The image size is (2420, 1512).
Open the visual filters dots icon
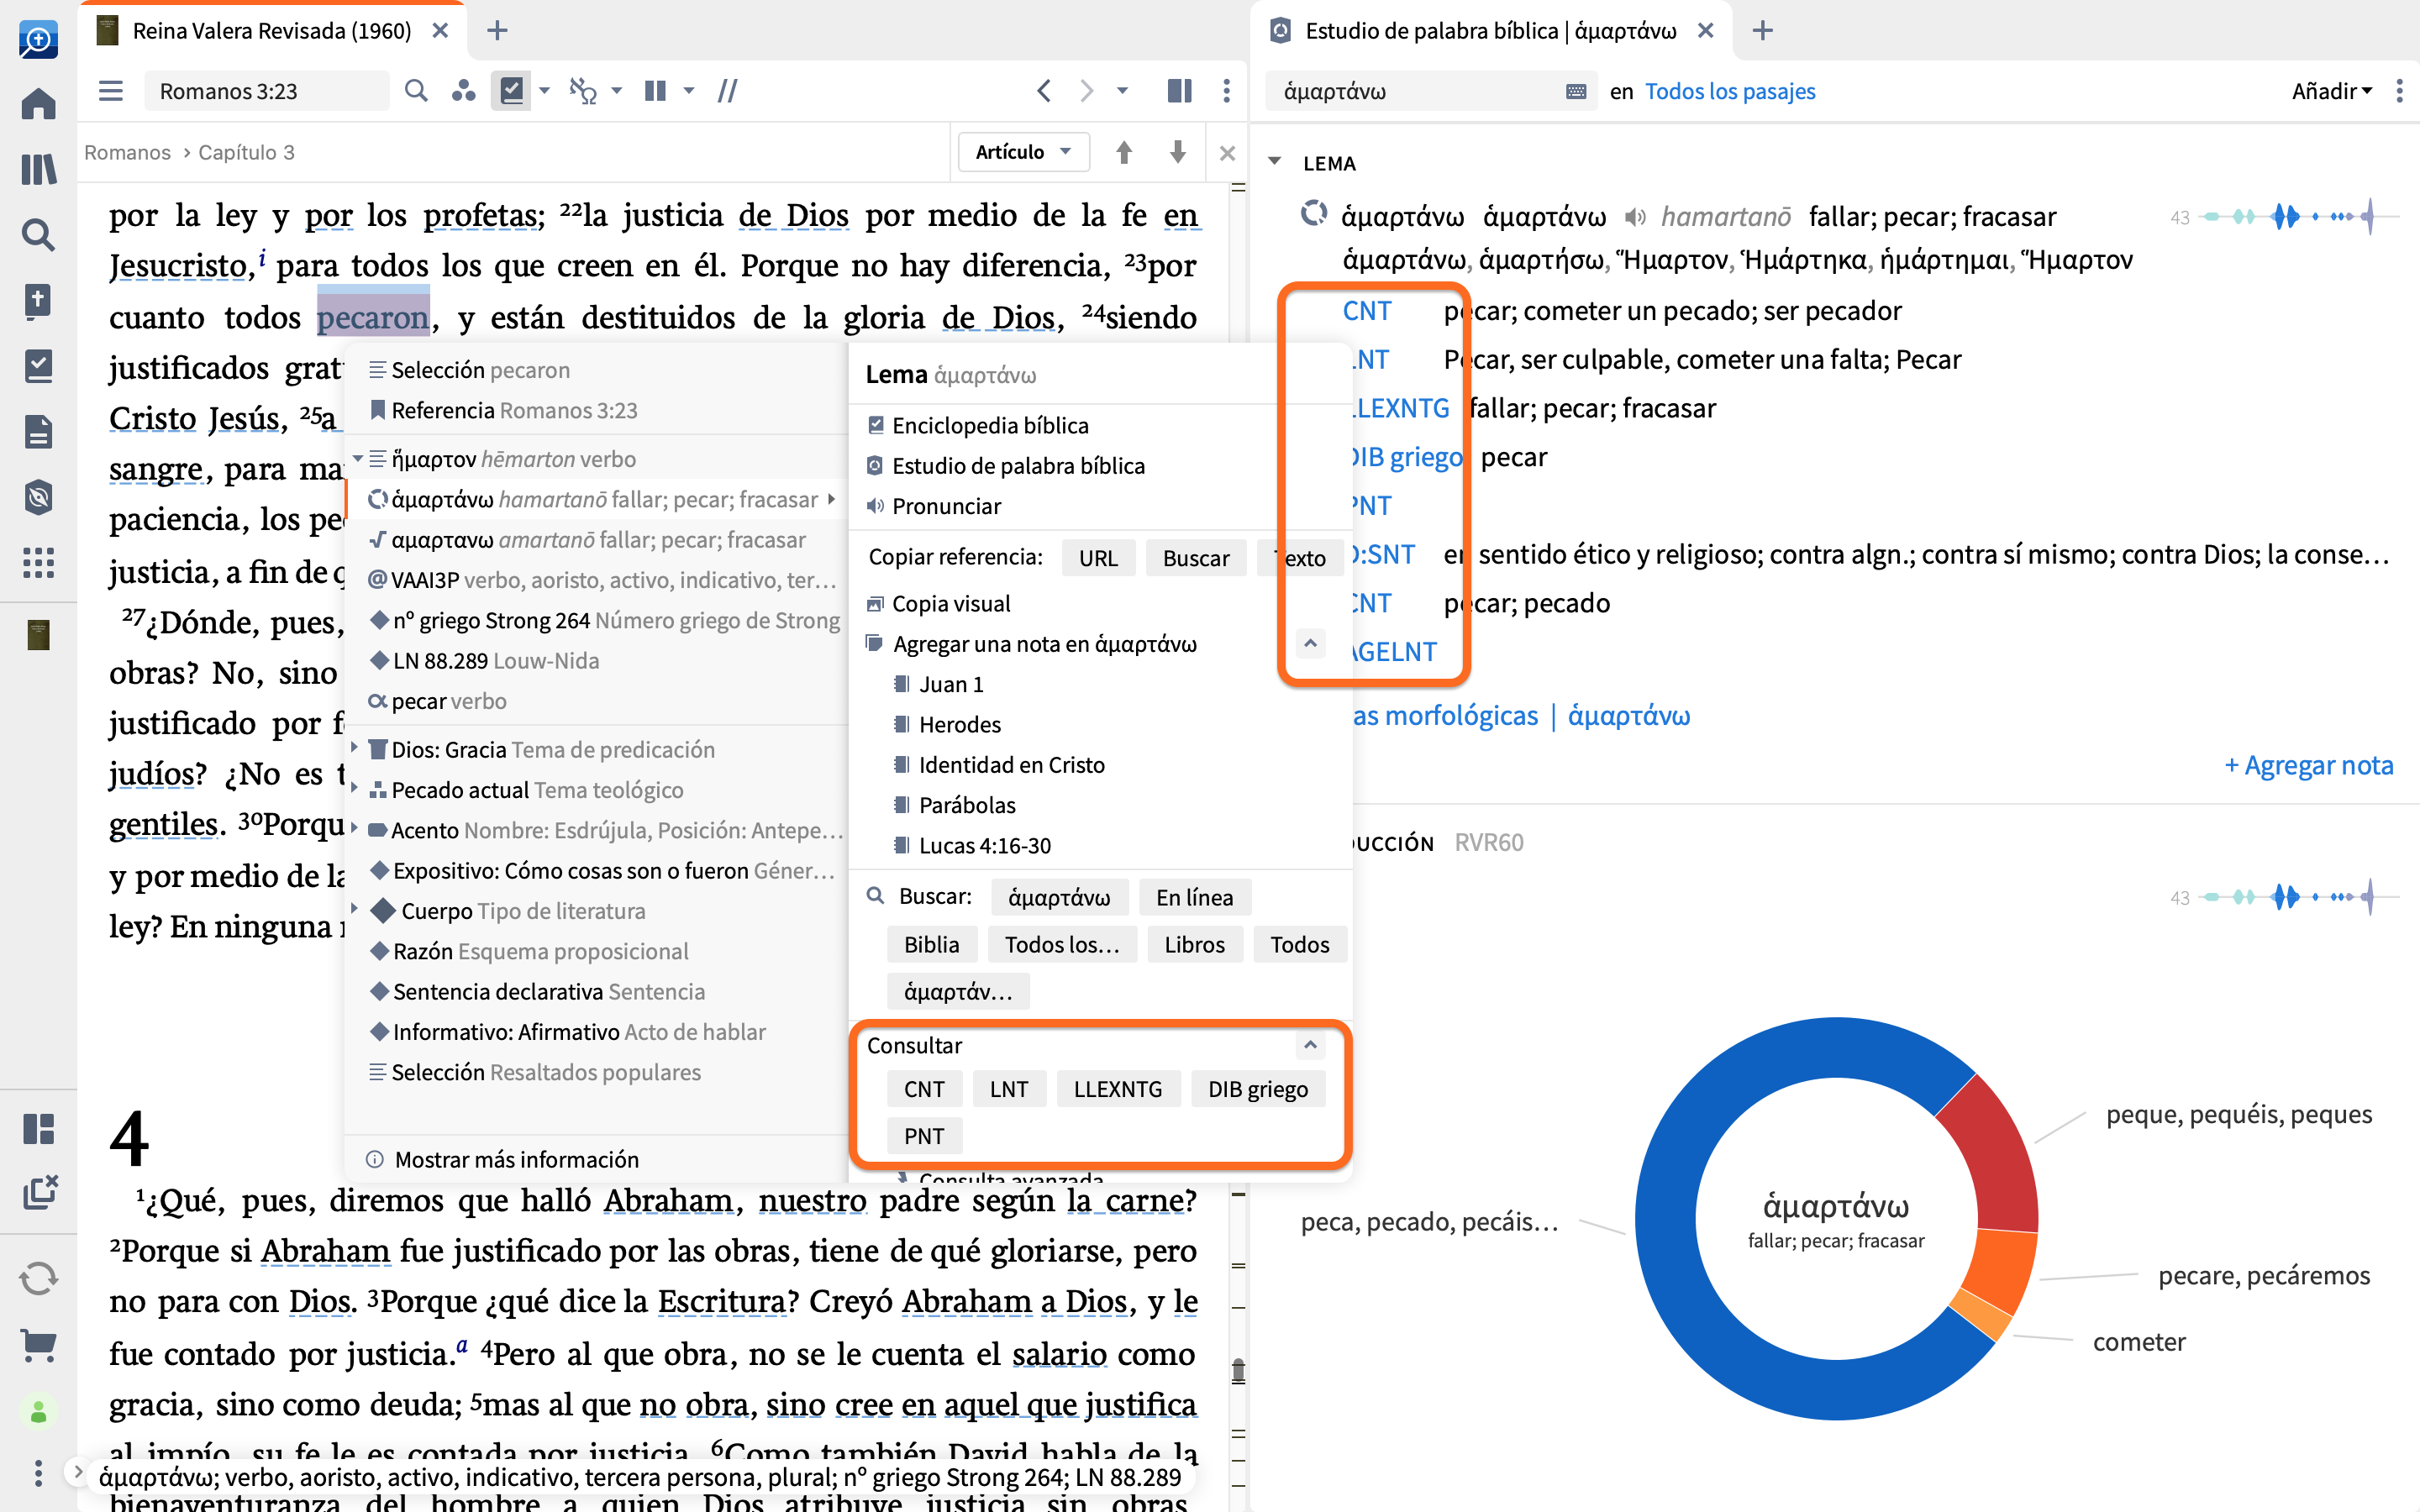(x=463, y=91)
